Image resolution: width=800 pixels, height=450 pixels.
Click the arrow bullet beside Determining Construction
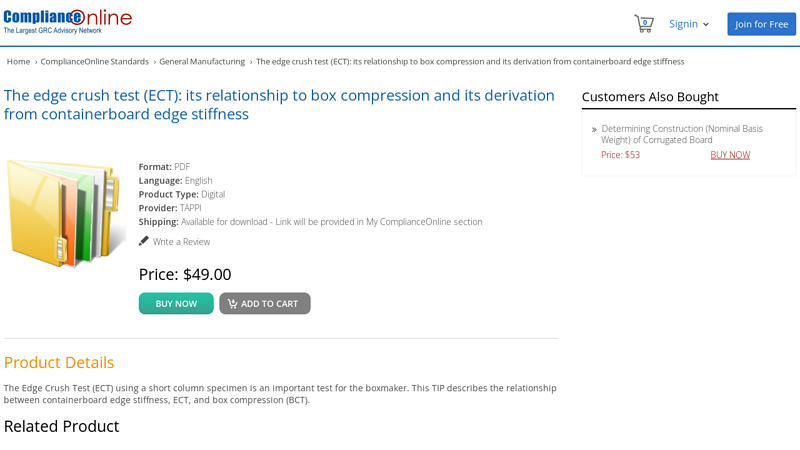click(594, 130)
